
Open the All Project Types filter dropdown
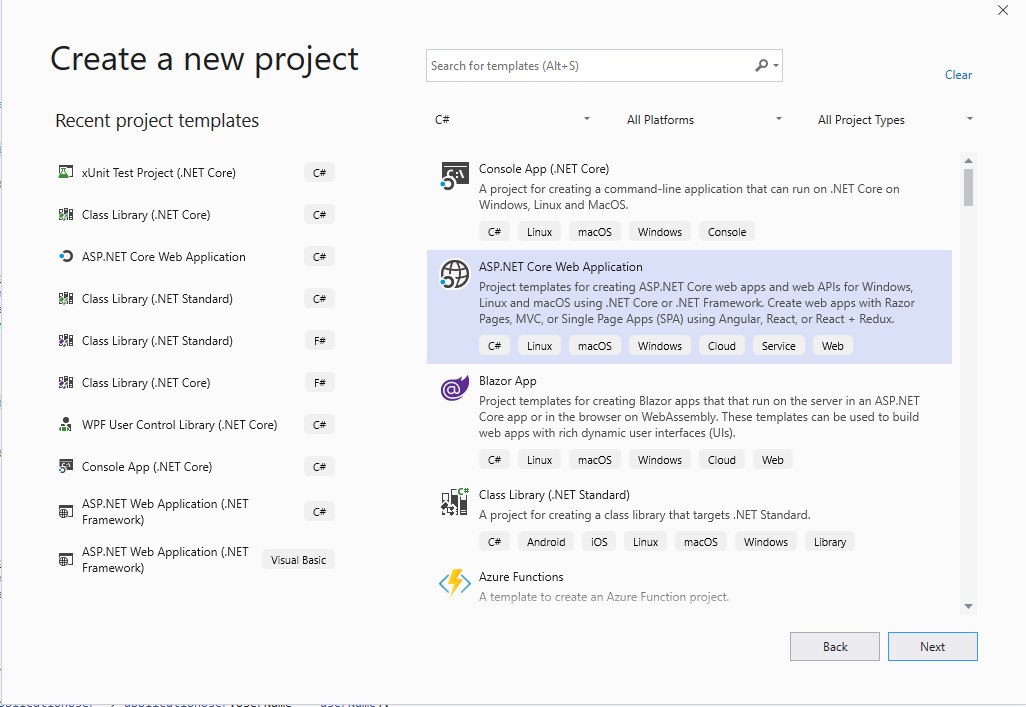894,119
